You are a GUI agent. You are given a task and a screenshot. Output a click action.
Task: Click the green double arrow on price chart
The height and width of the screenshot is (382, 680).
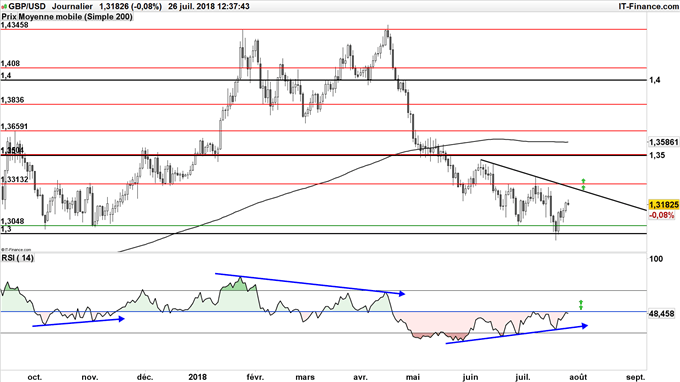(x=583, y=184)
